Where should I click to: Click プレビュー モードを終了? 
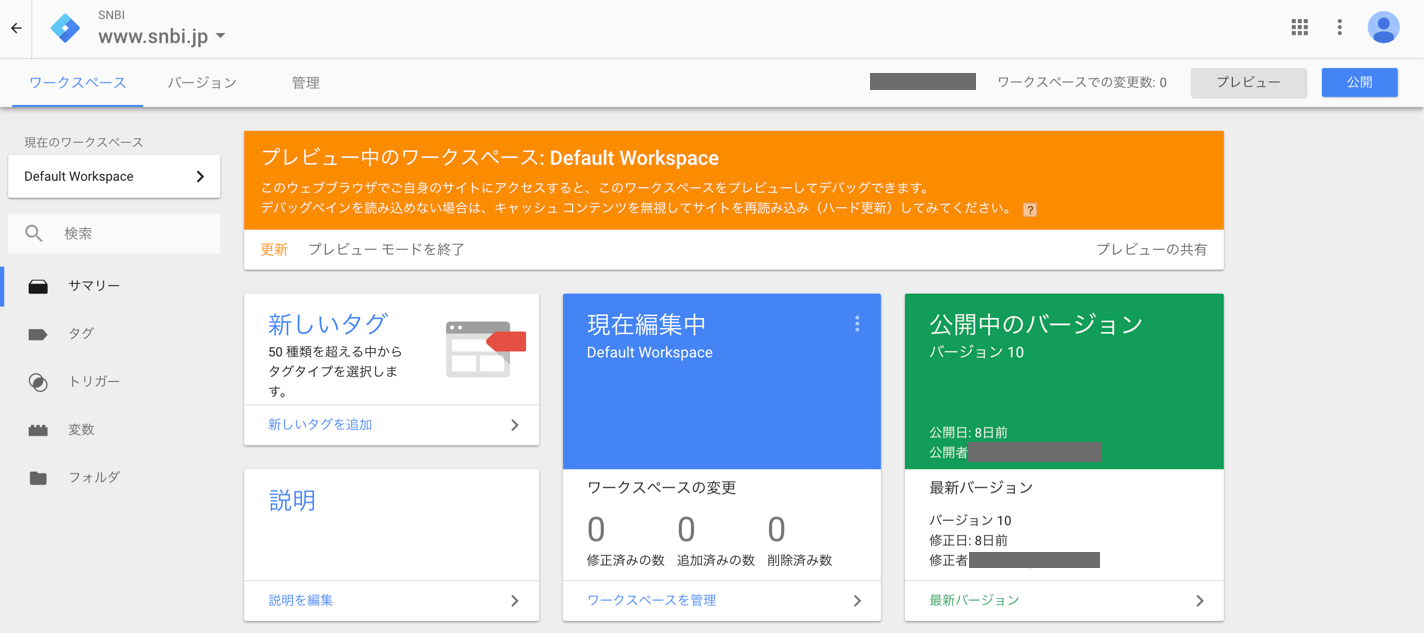[x=386, y=250]
